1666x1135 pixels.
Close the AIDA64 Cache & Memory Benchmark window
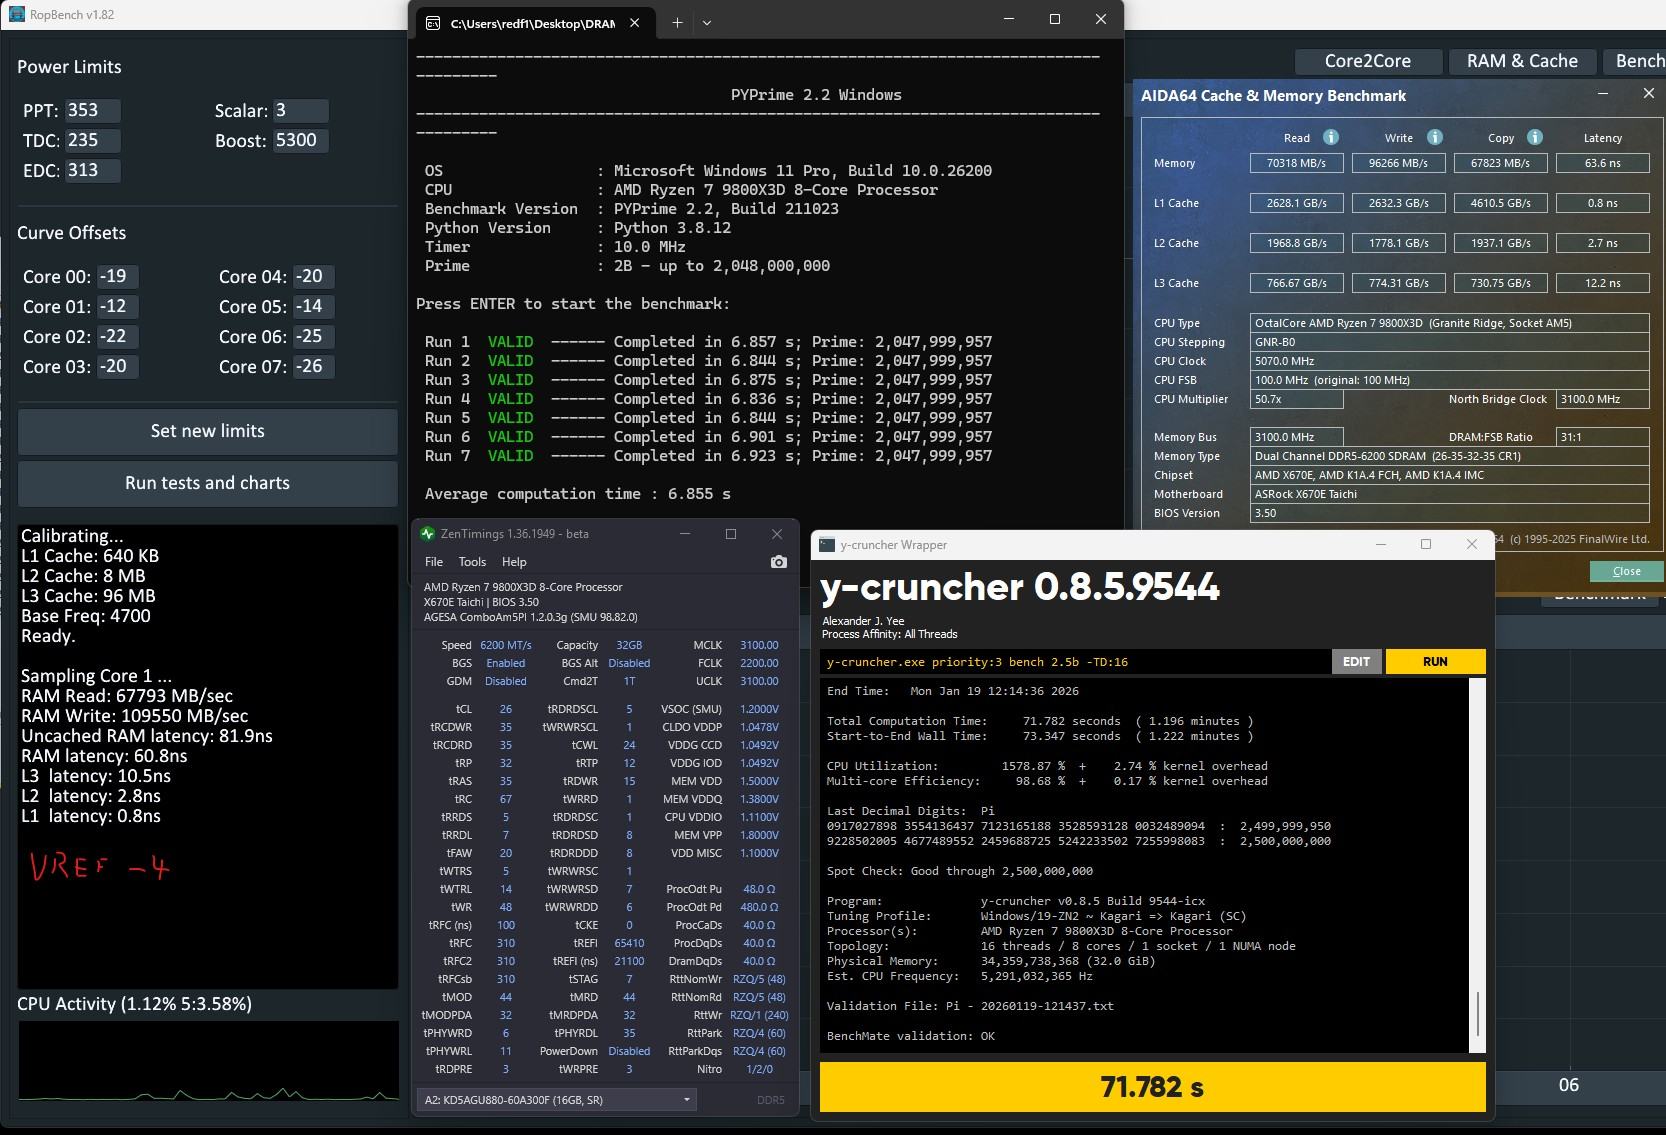[1649, 93]
